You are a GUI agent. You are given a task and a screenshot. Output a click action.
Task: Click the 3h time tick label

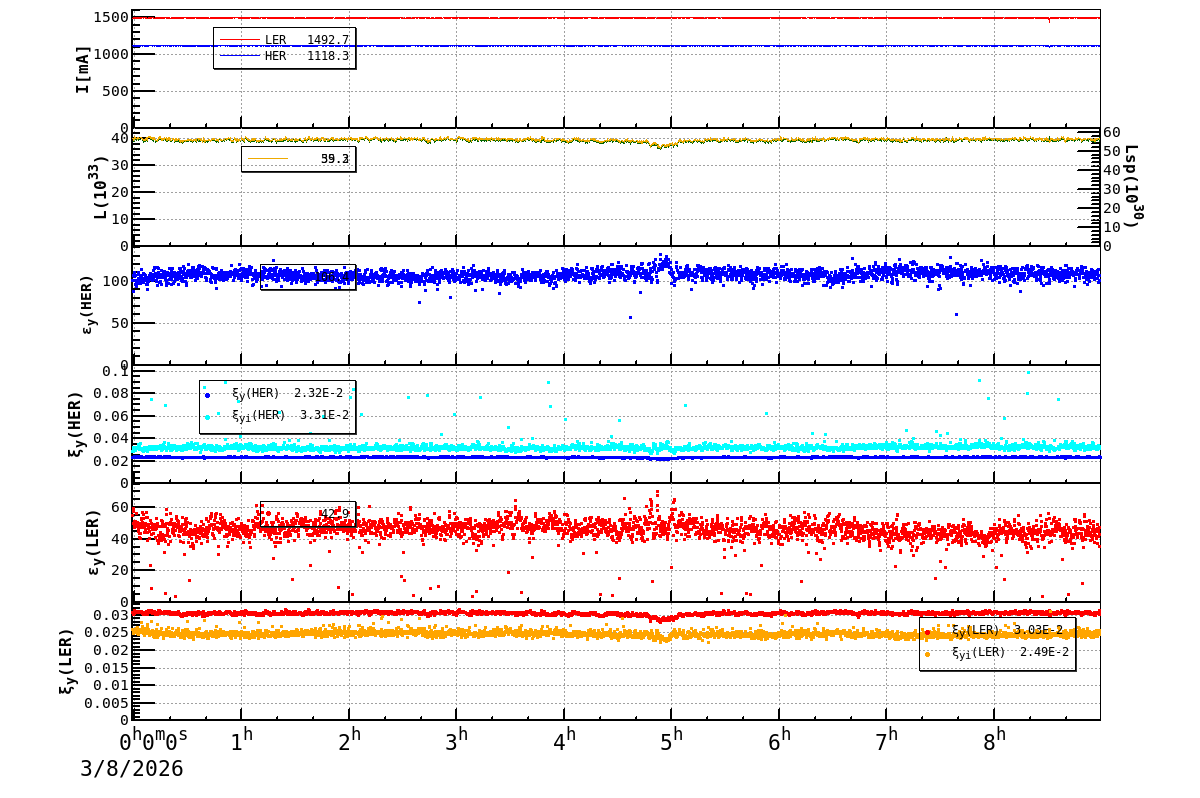(457, 741)
